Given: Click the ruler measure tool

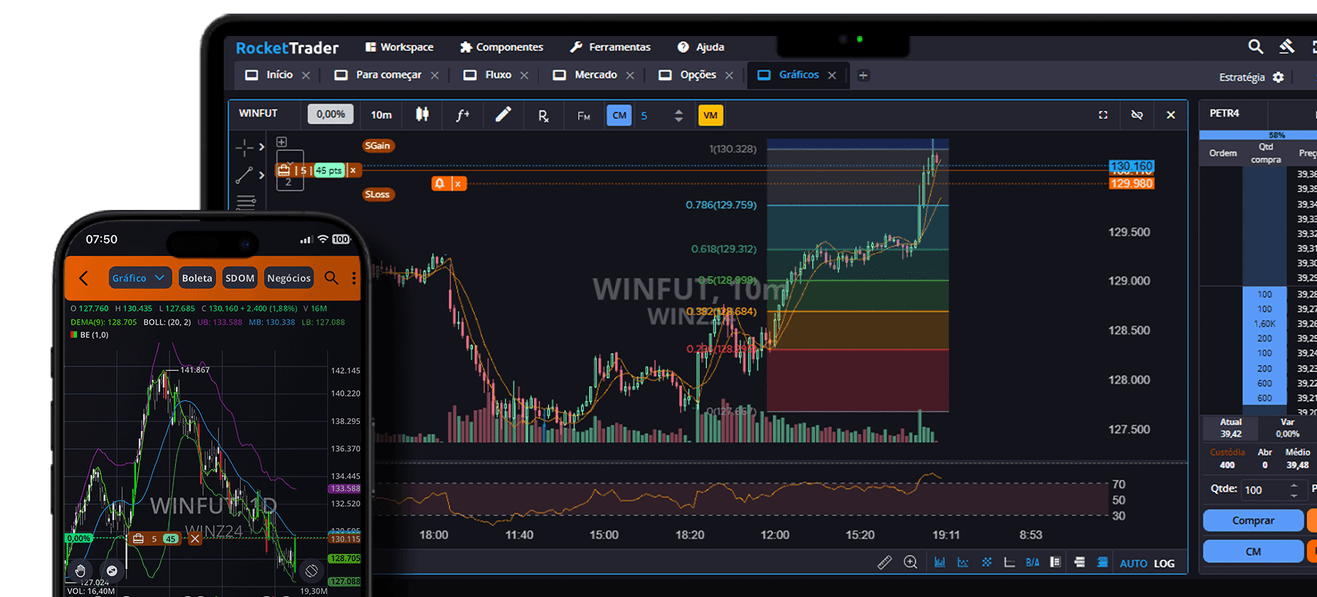Looking at the screenshot, I should (x=884, y=563).
